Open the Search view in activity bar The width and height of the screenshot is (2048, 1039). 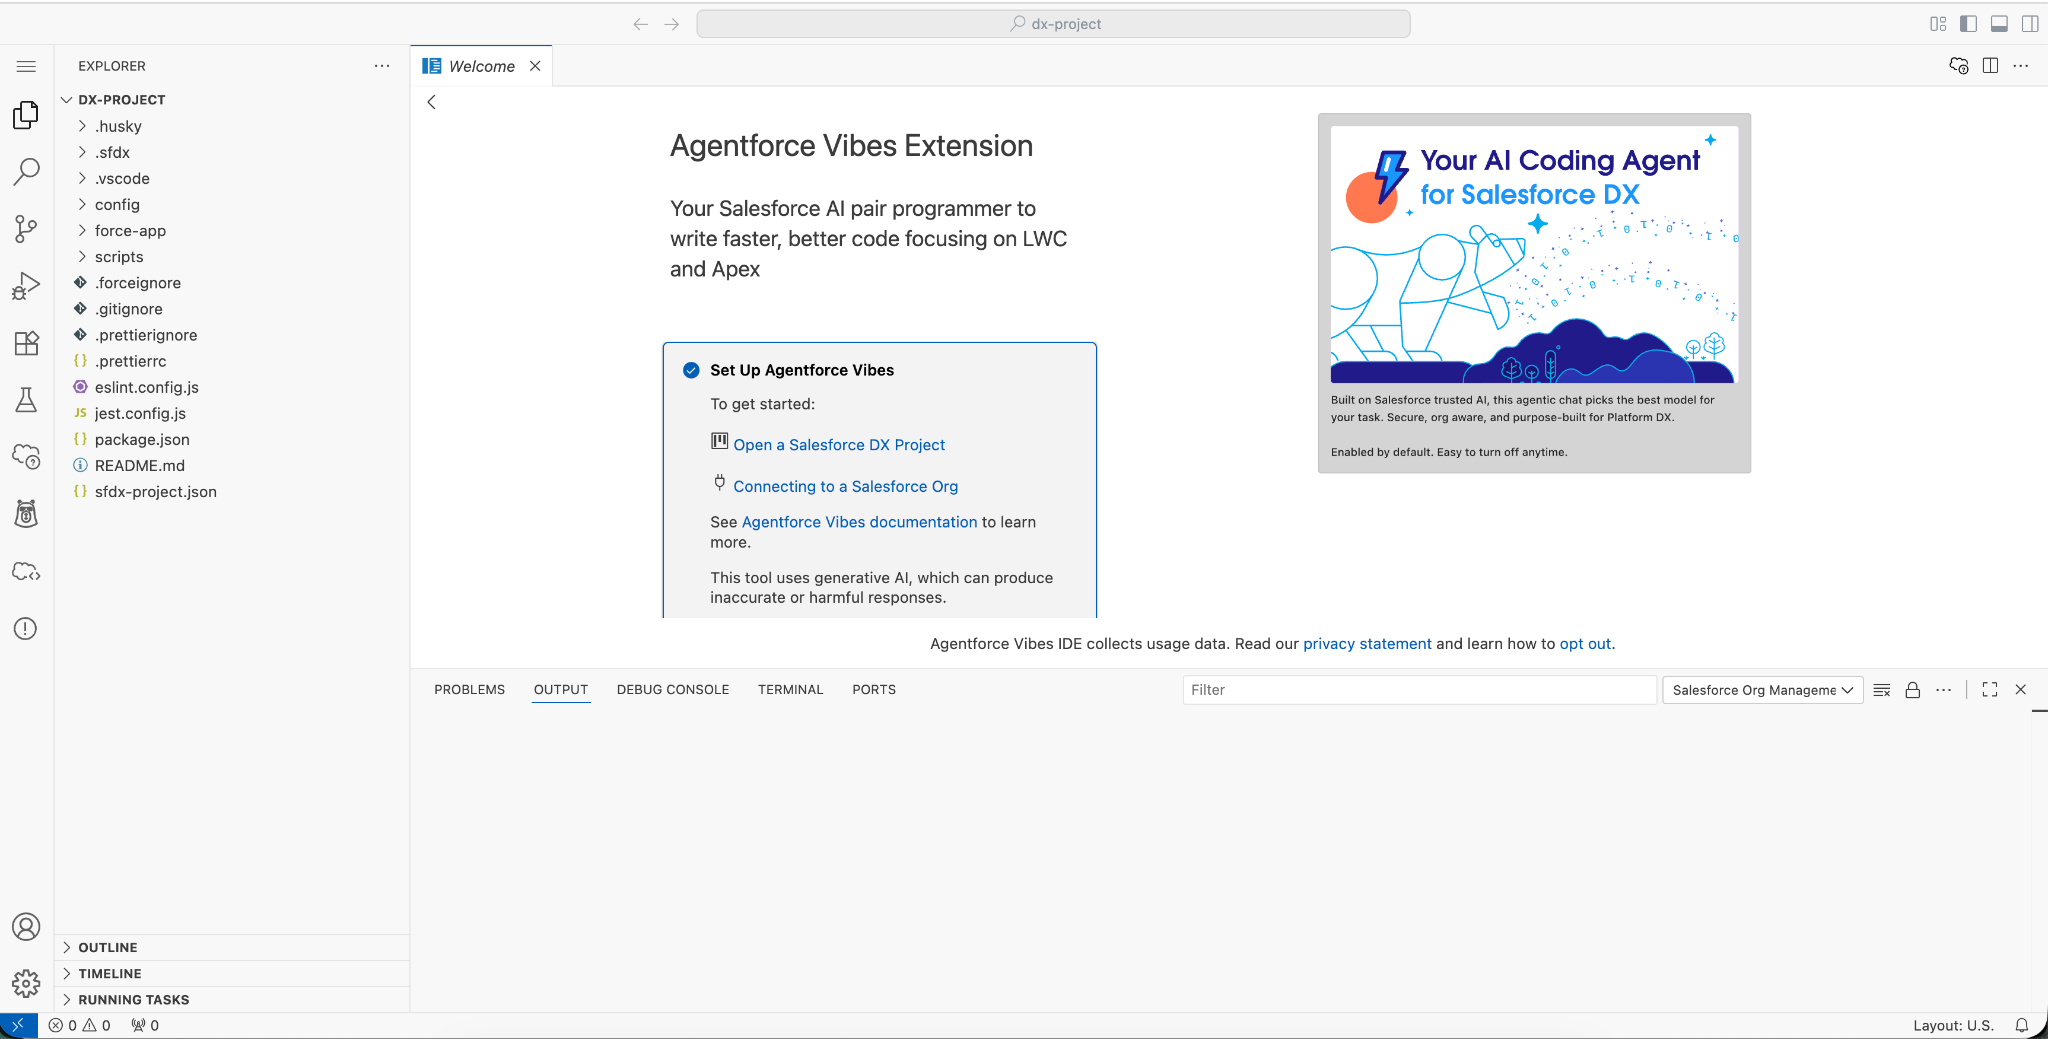tap(26, 171)
